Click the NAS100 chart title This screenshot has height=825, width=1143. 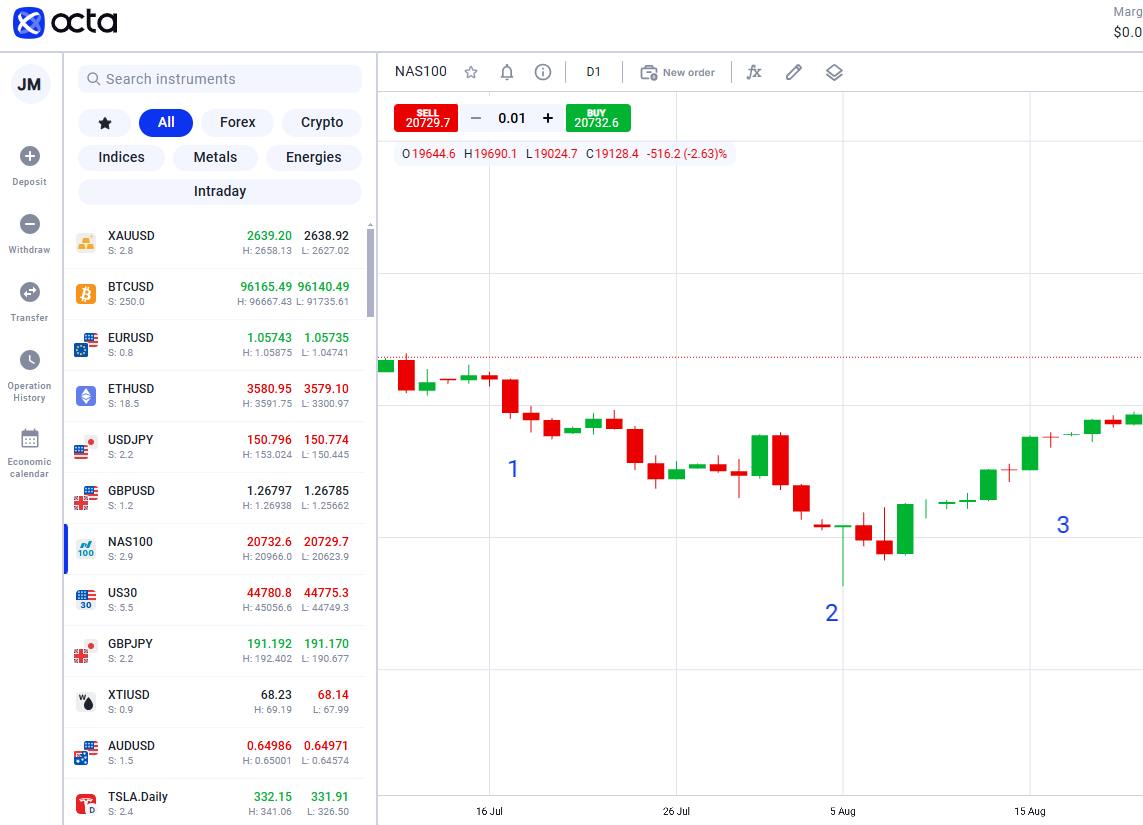pyautogui.click(x=421, y=71)
